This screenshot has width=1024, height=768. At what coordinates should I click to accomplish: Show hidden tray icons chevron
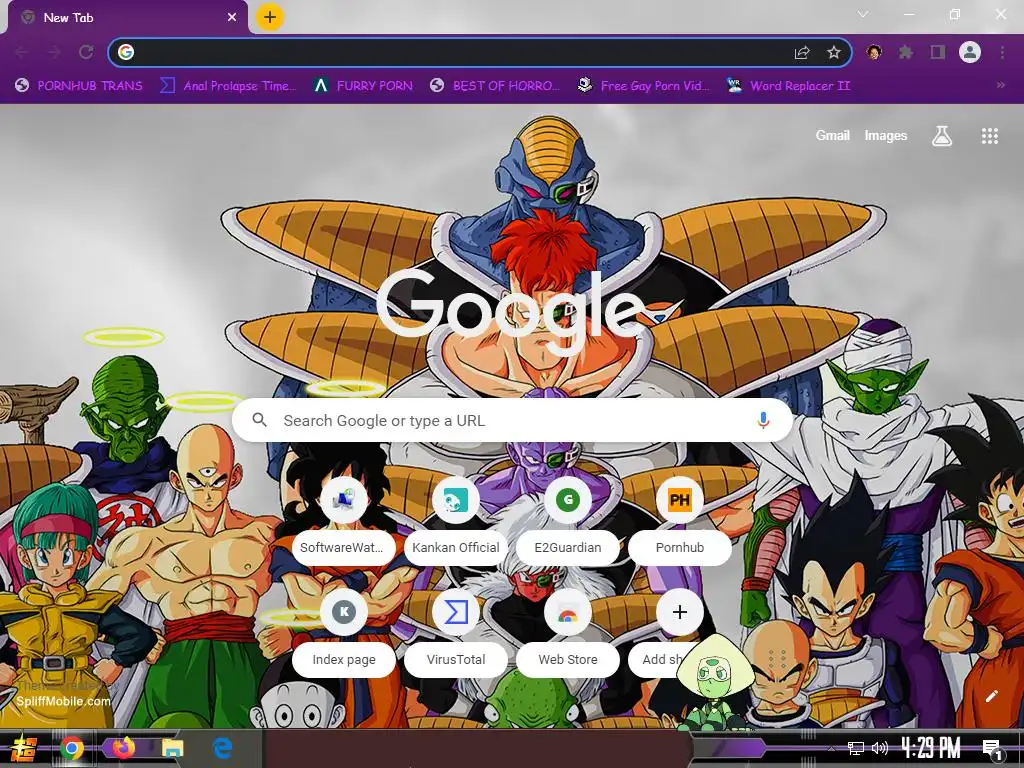pos(831,748)
